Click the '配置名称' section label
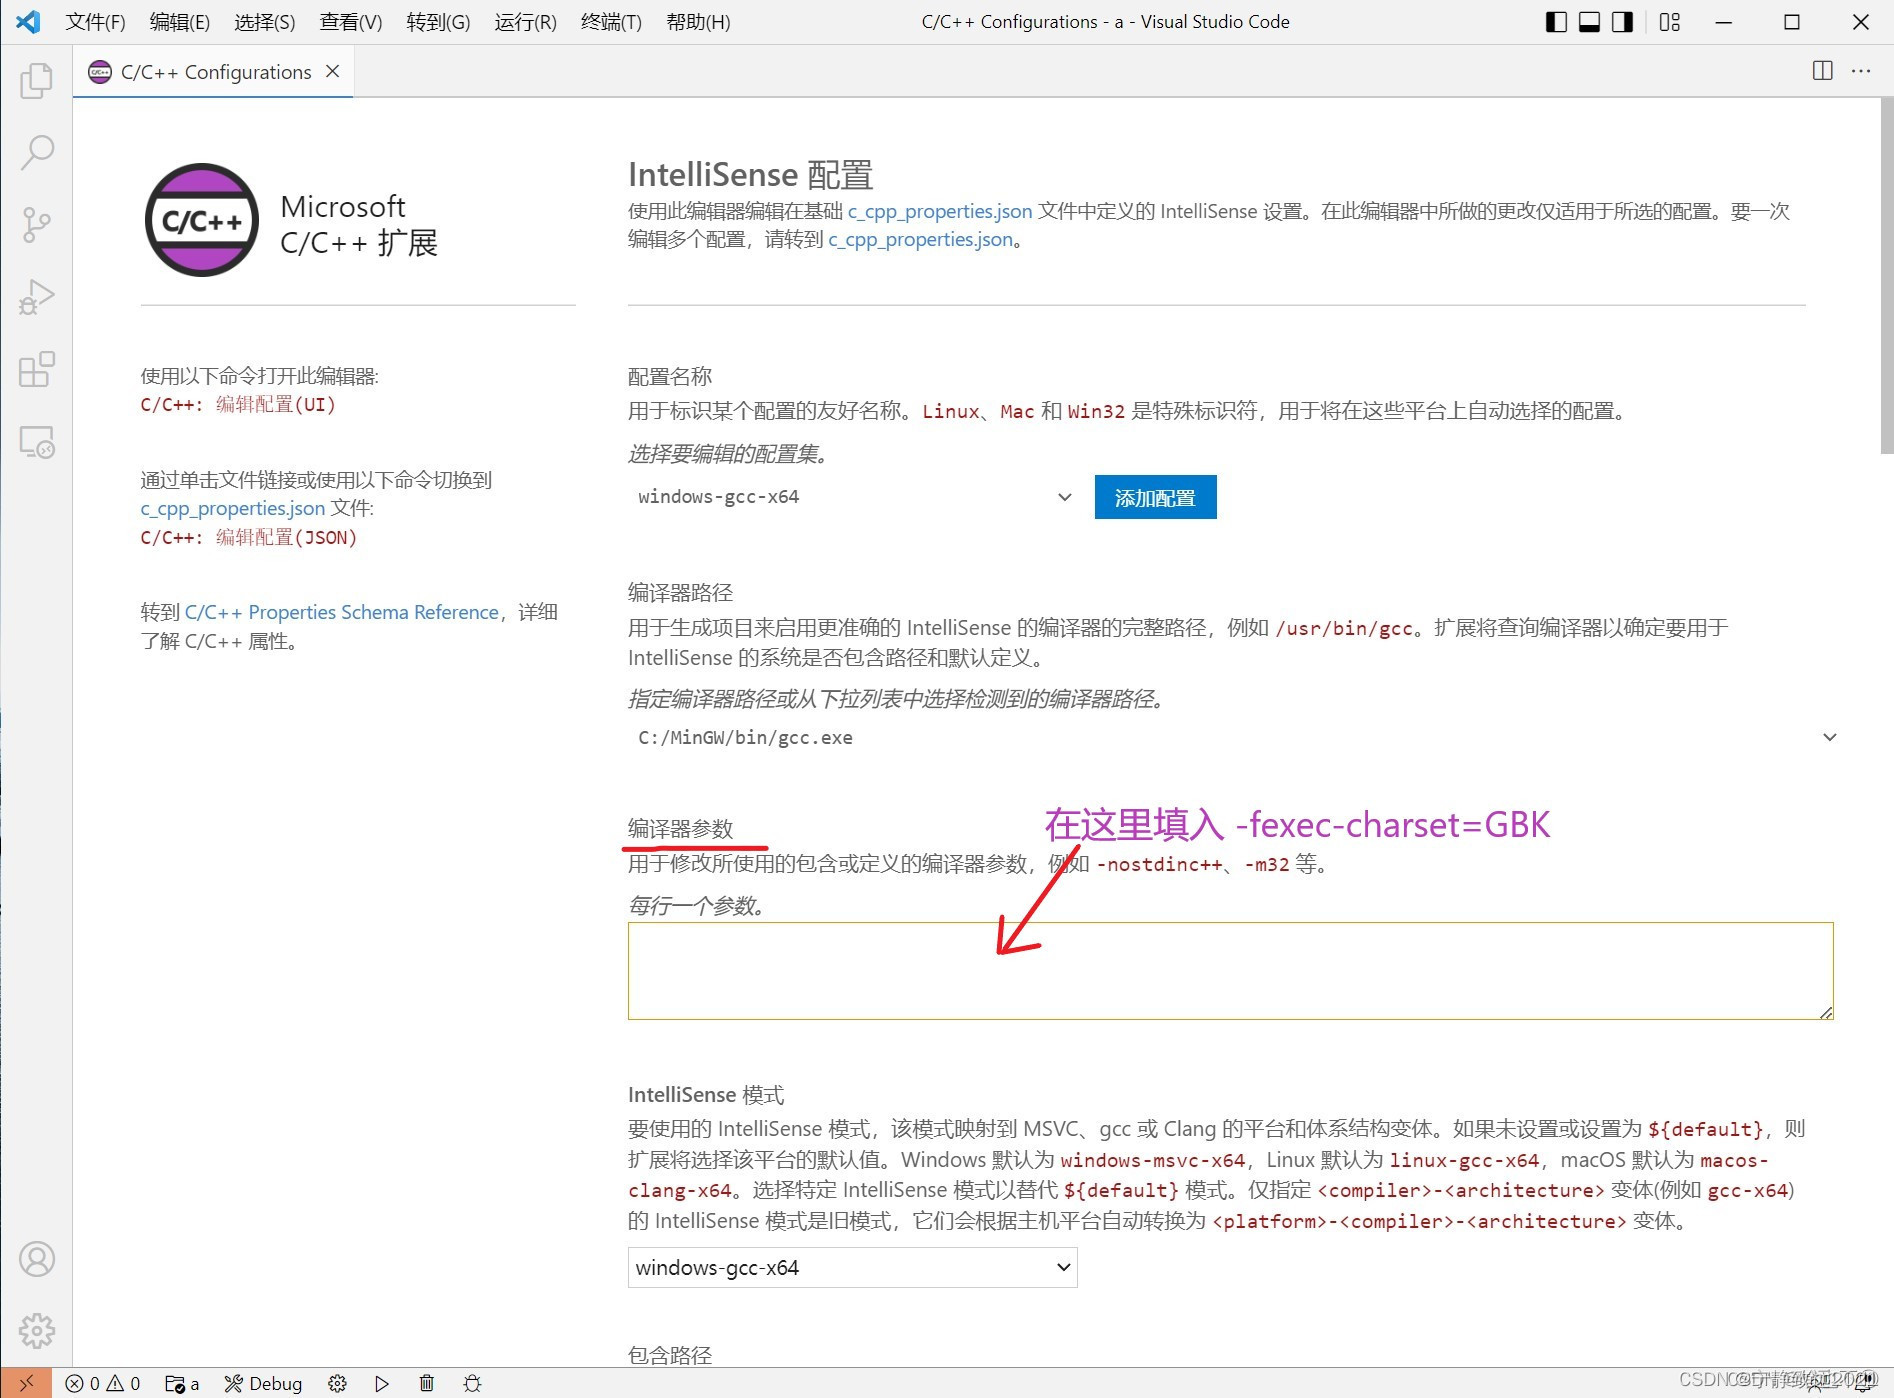 point(670,377)
